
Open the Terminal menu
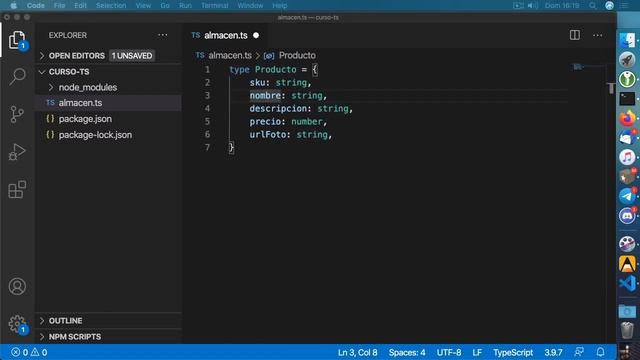tap(215, 5)
